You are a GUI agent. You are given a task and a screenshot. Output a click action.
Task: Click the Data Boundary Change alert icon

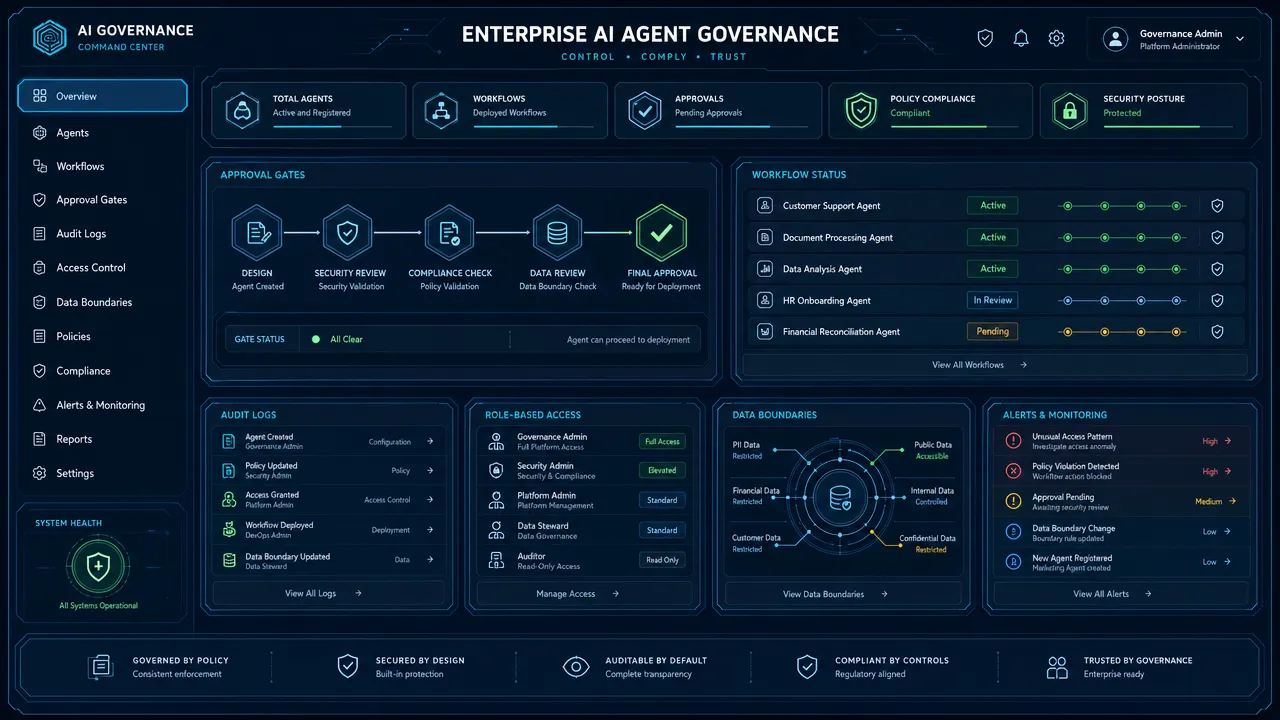click(x=1013, y=533)
